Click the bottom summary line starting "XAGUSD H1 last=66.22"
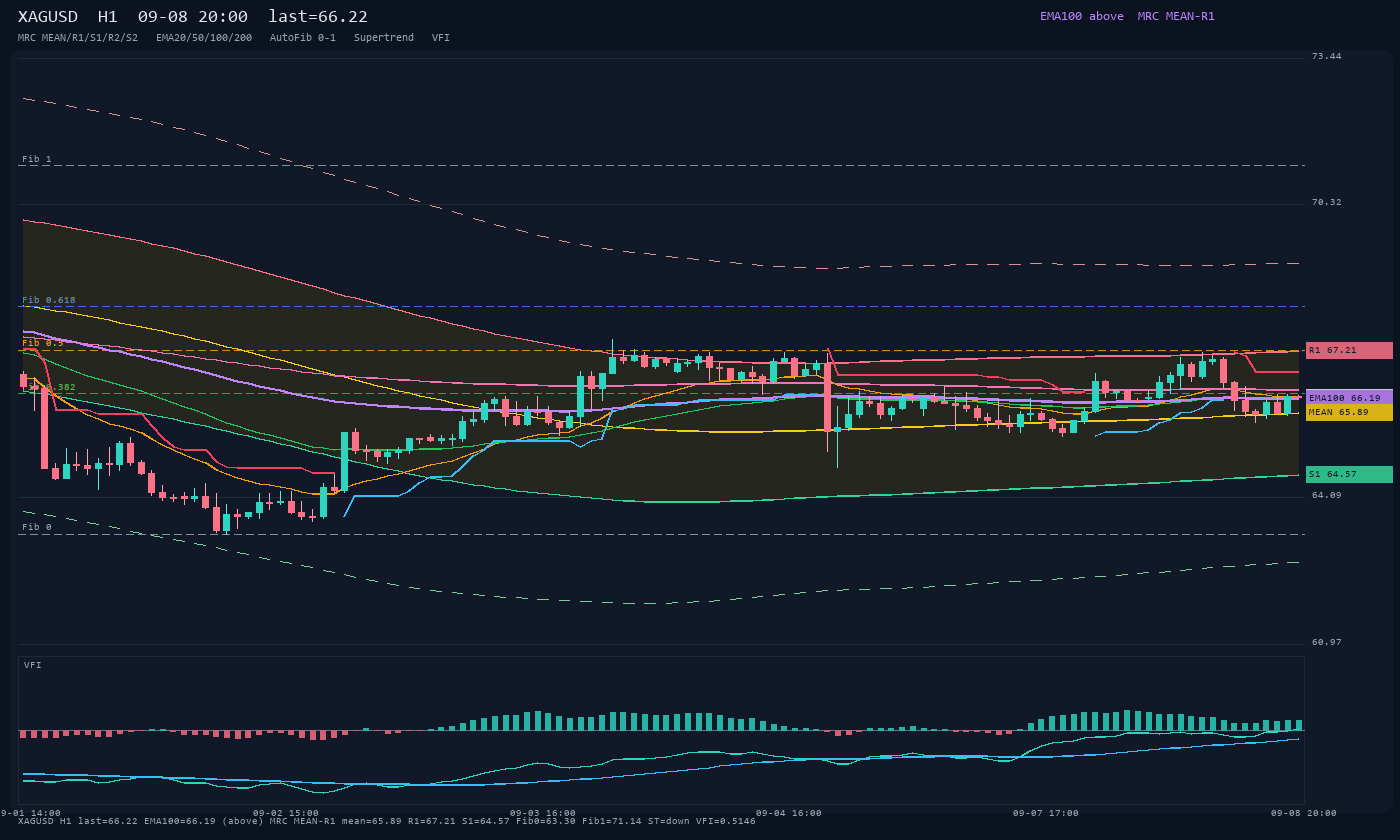Viewport: 1400px width, 840px height. pyautogui.click(x=387, y=821)
